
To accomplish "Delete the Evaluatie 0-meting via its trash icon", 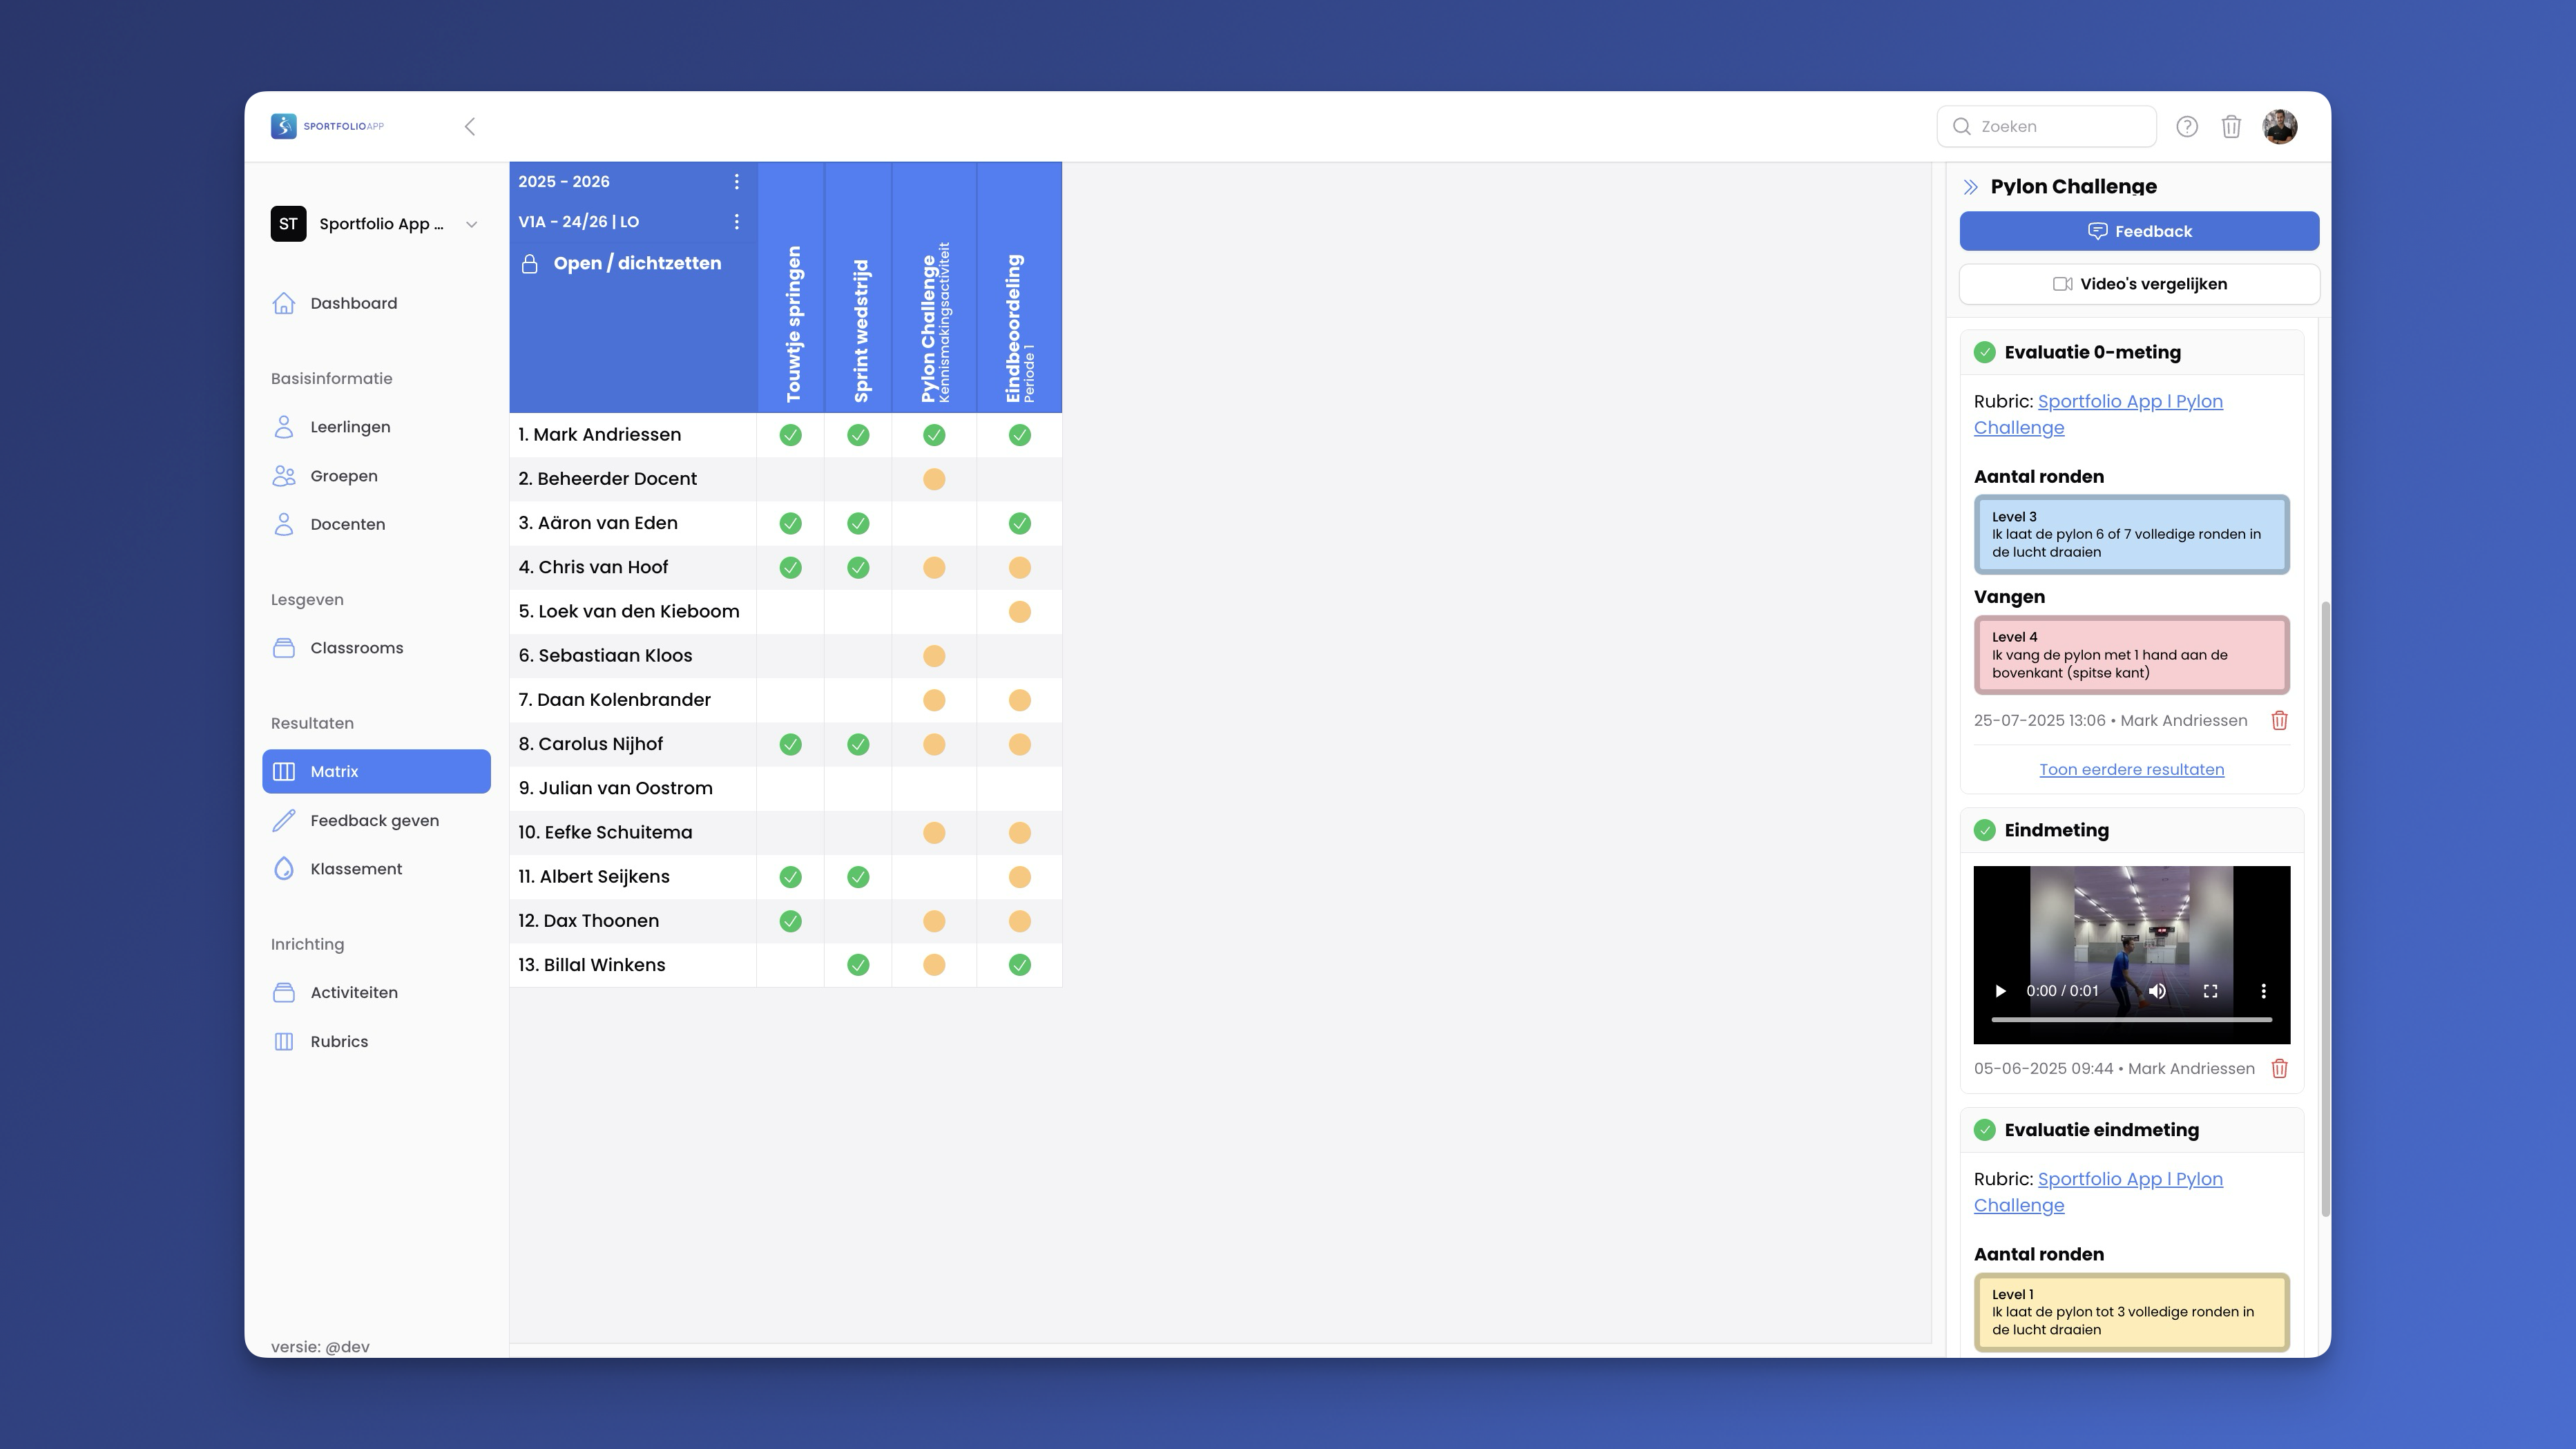I will pos(2280,720).
